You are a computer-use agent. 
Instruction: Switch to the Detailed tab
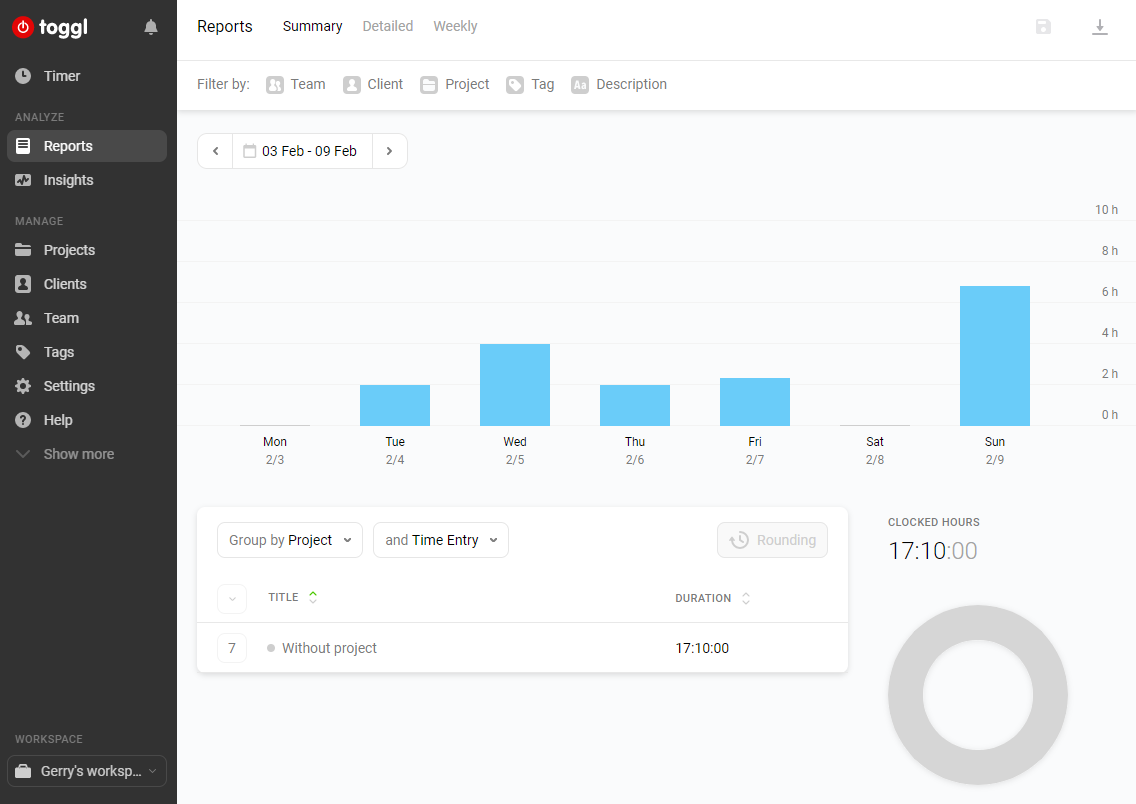pyautogui.click(x=388, y=27)
